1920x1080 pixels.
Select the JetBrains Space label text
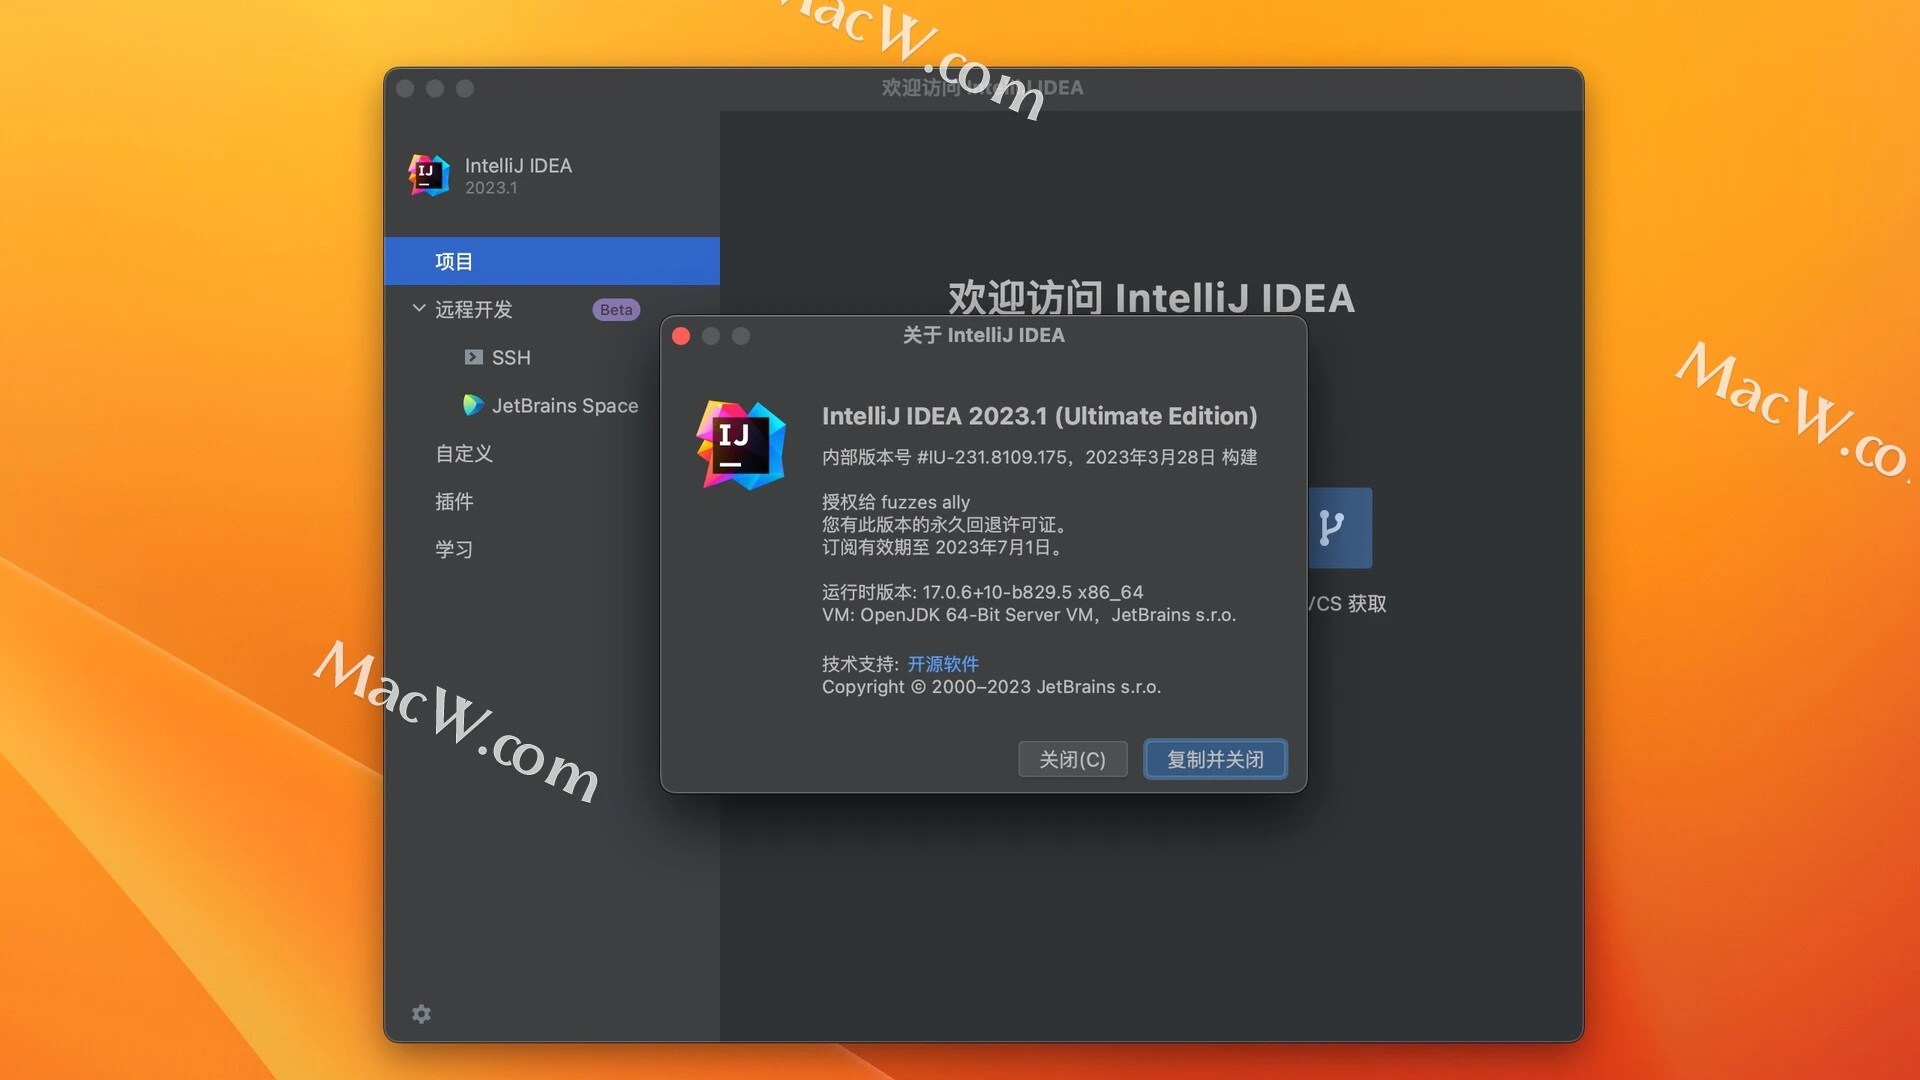coord(564,405)
